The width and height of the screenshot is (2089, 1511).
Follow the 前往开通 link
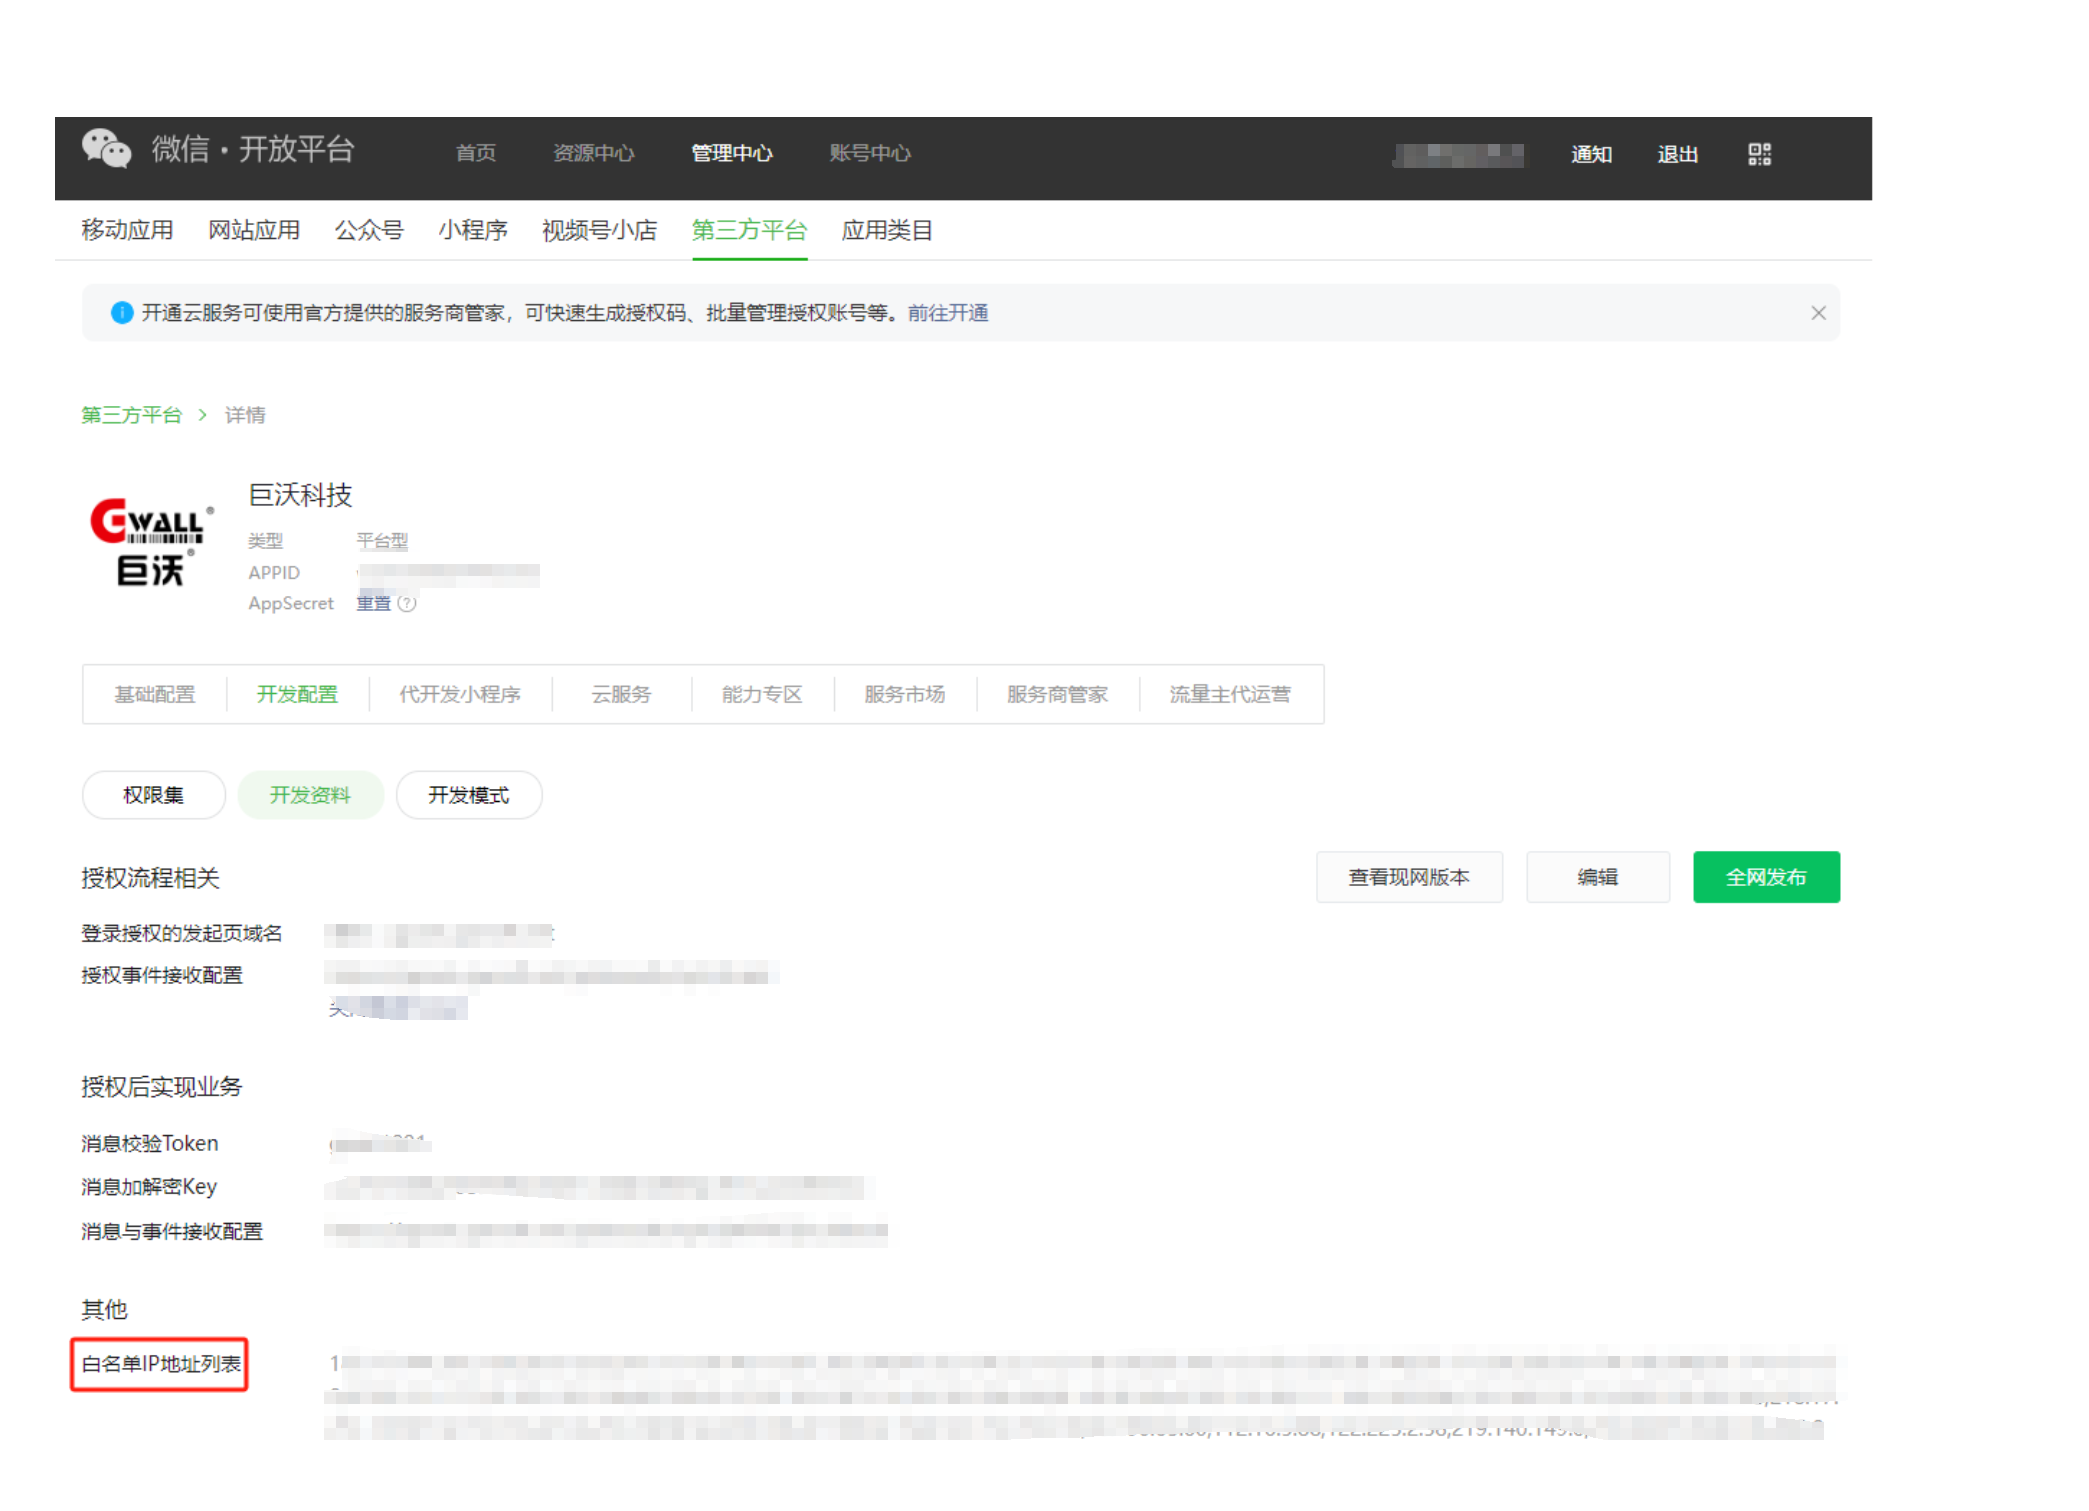[x=947, y=313]
